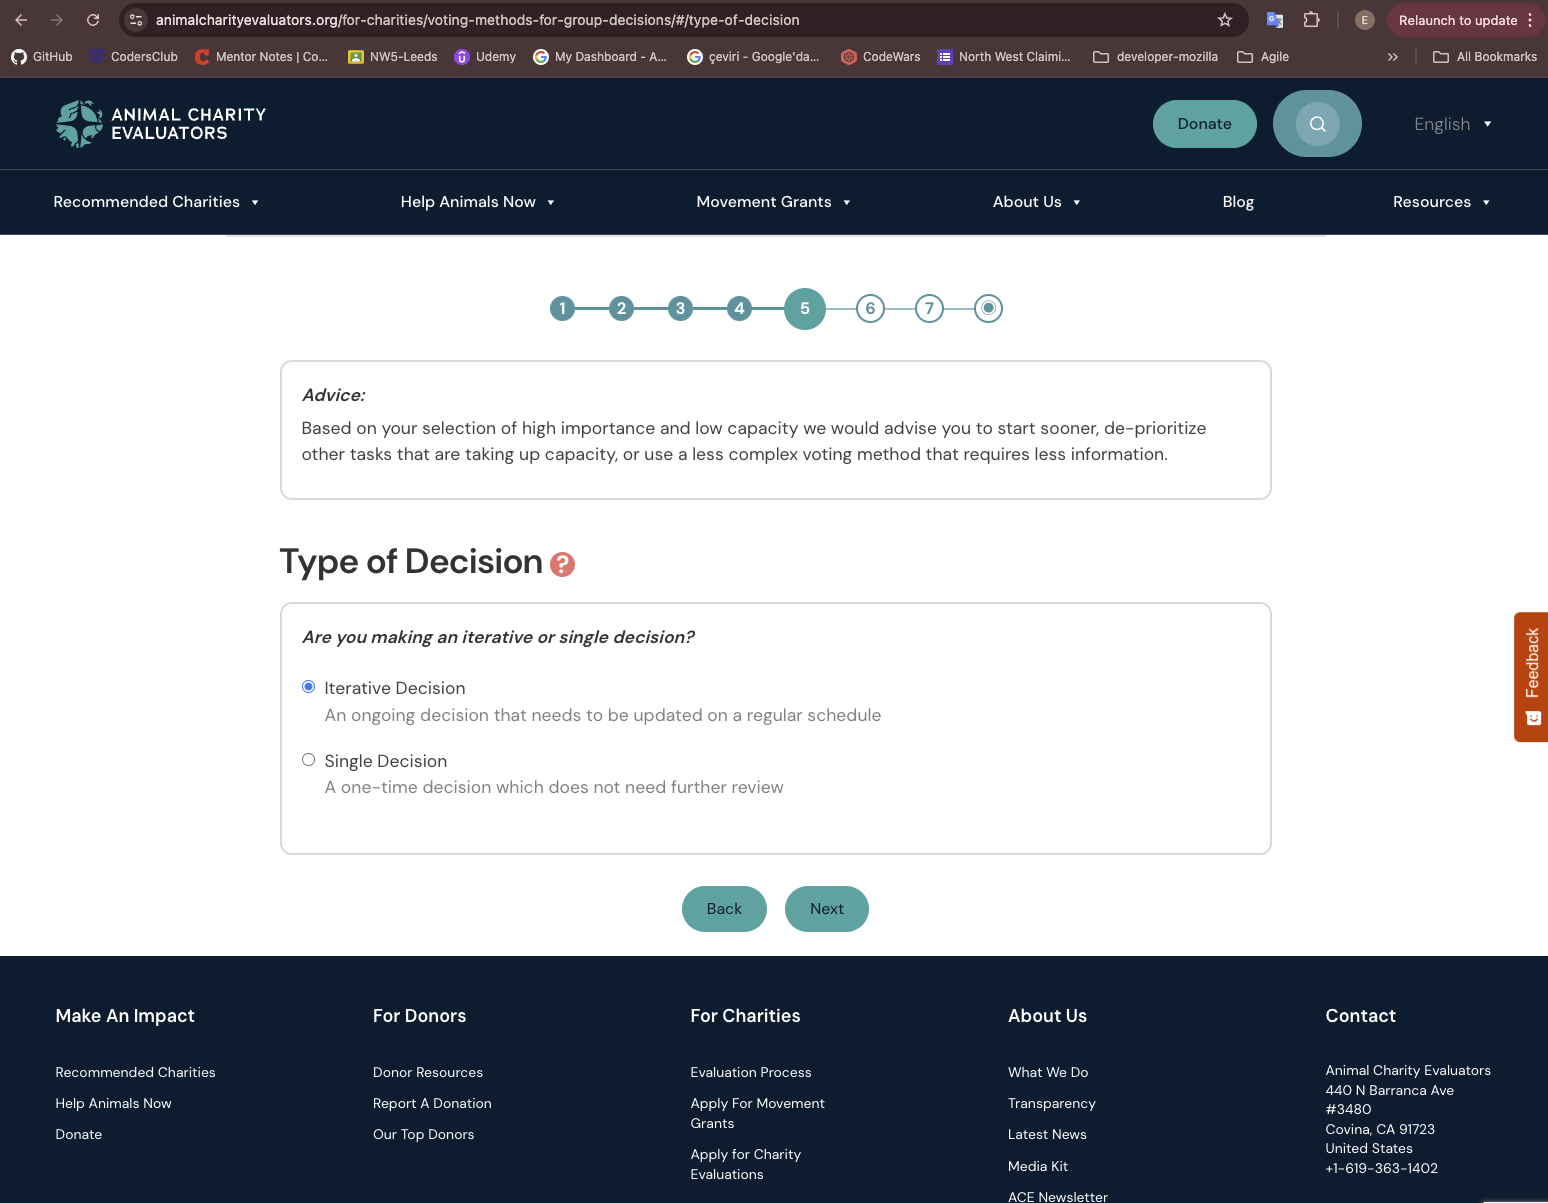Bookmark page with the star icon

point(1225,20)
